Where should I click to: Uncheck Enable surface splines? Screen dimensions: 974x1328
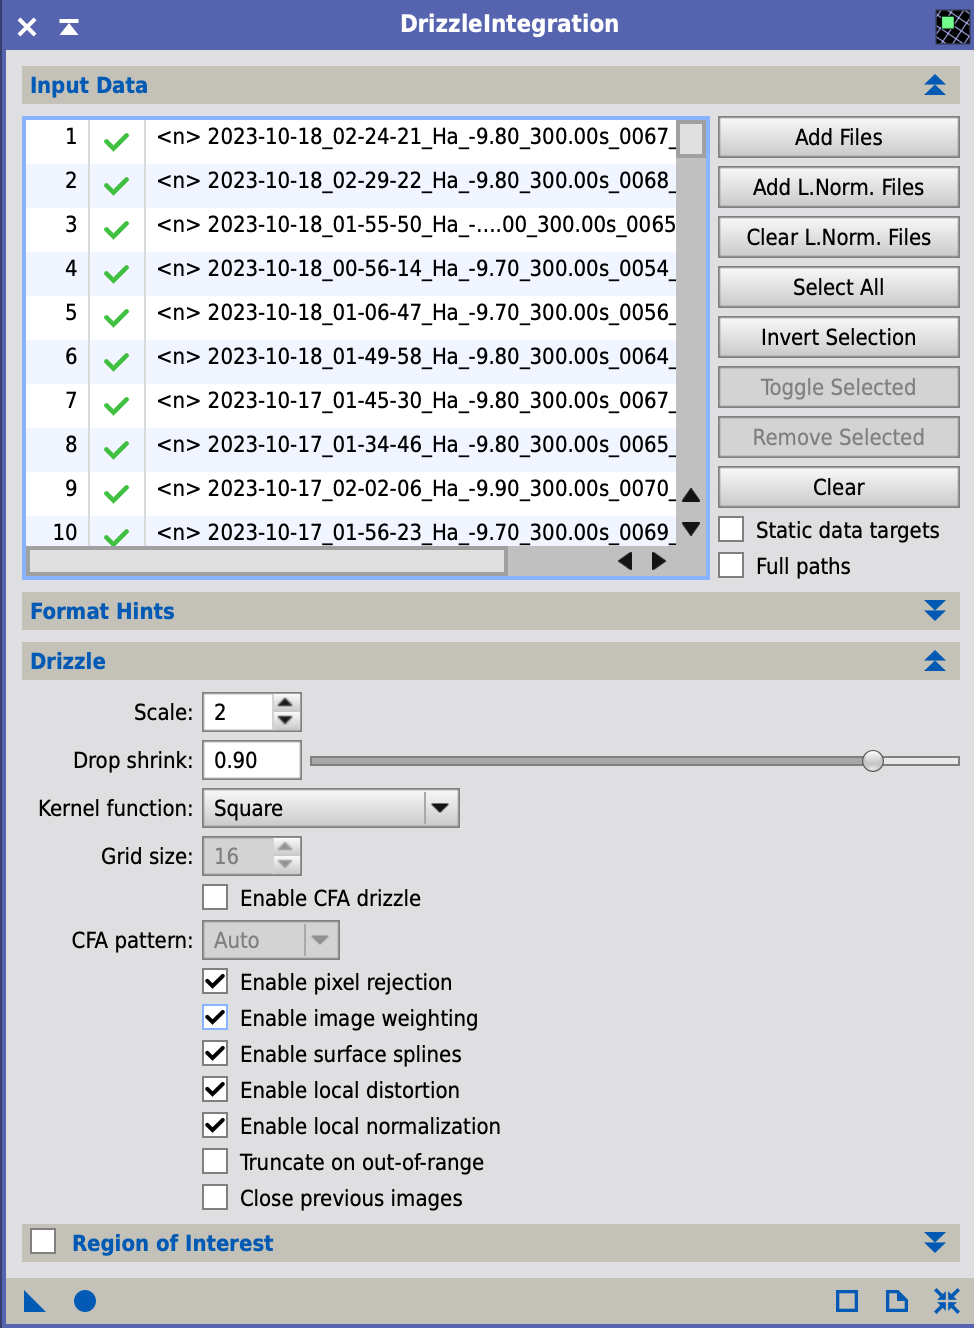tap(215, 1053)
